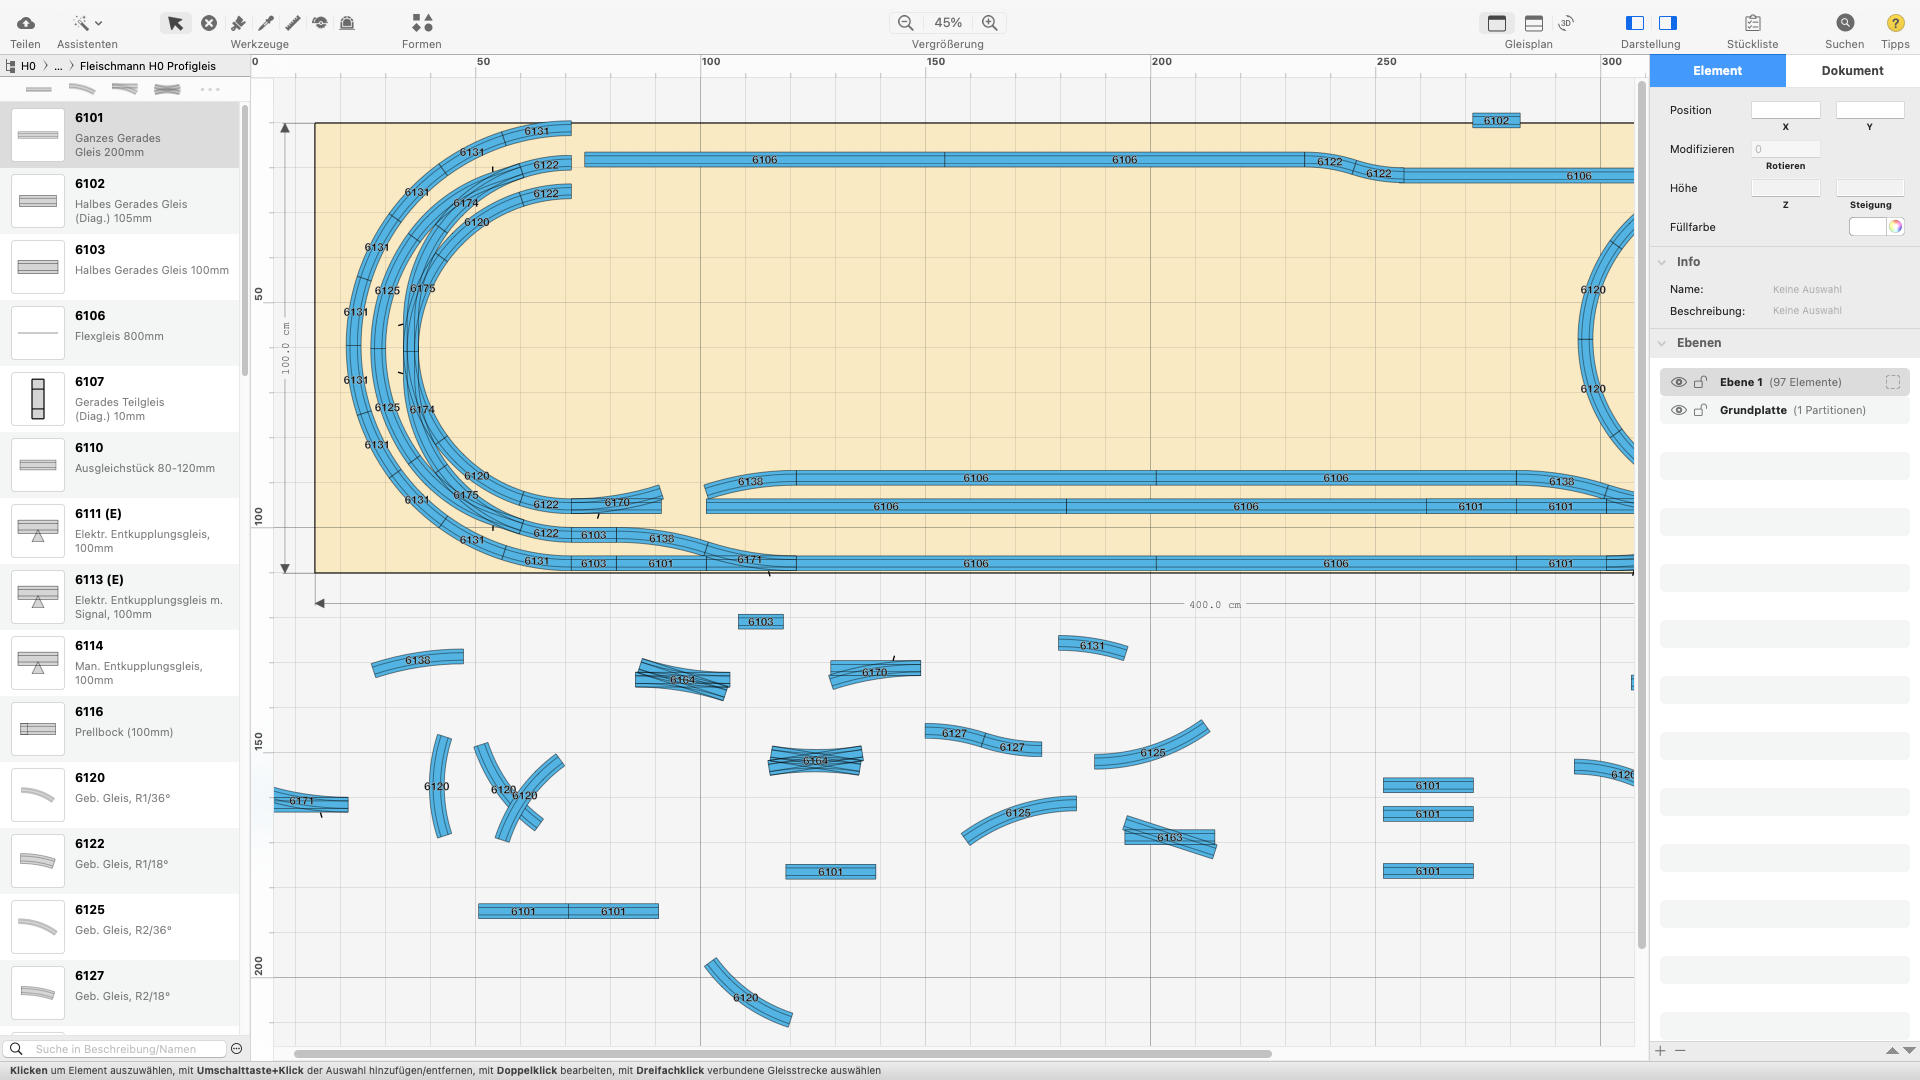Toggle the lock on Ebene 1
Viewport: 1920px width, 1080px height.
[1700, 382]
